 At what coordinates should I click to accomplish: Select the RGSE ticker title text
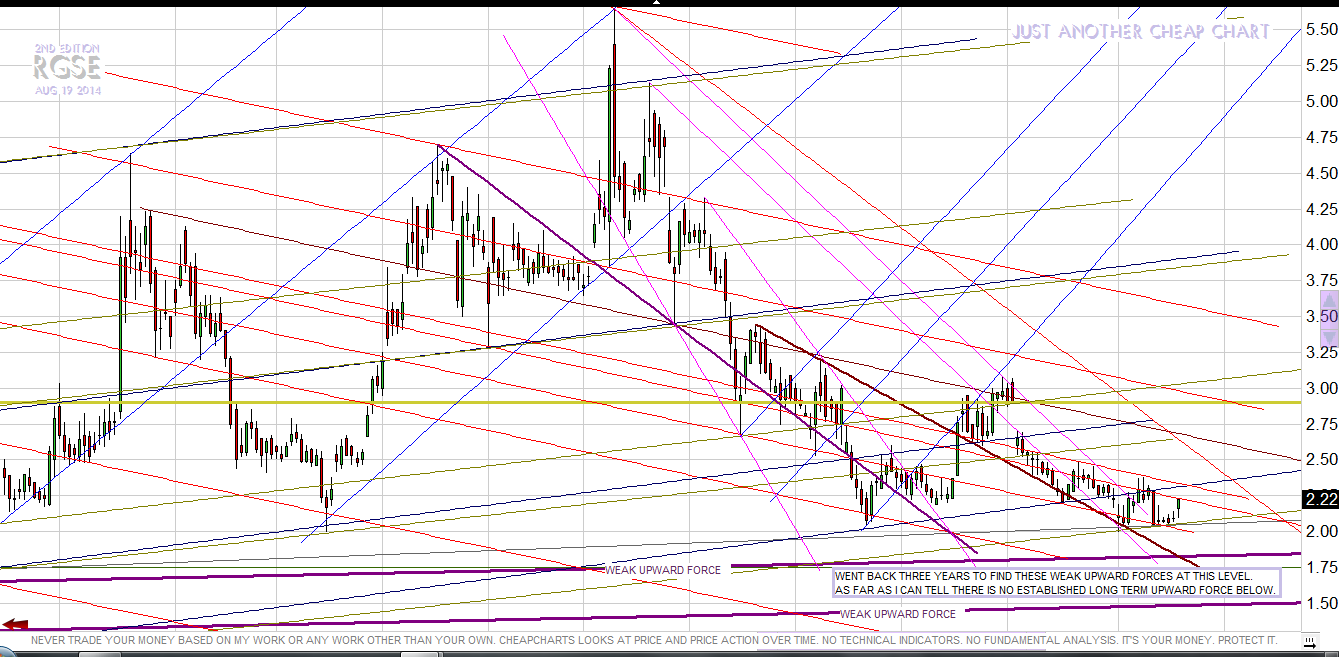[66, 69]
